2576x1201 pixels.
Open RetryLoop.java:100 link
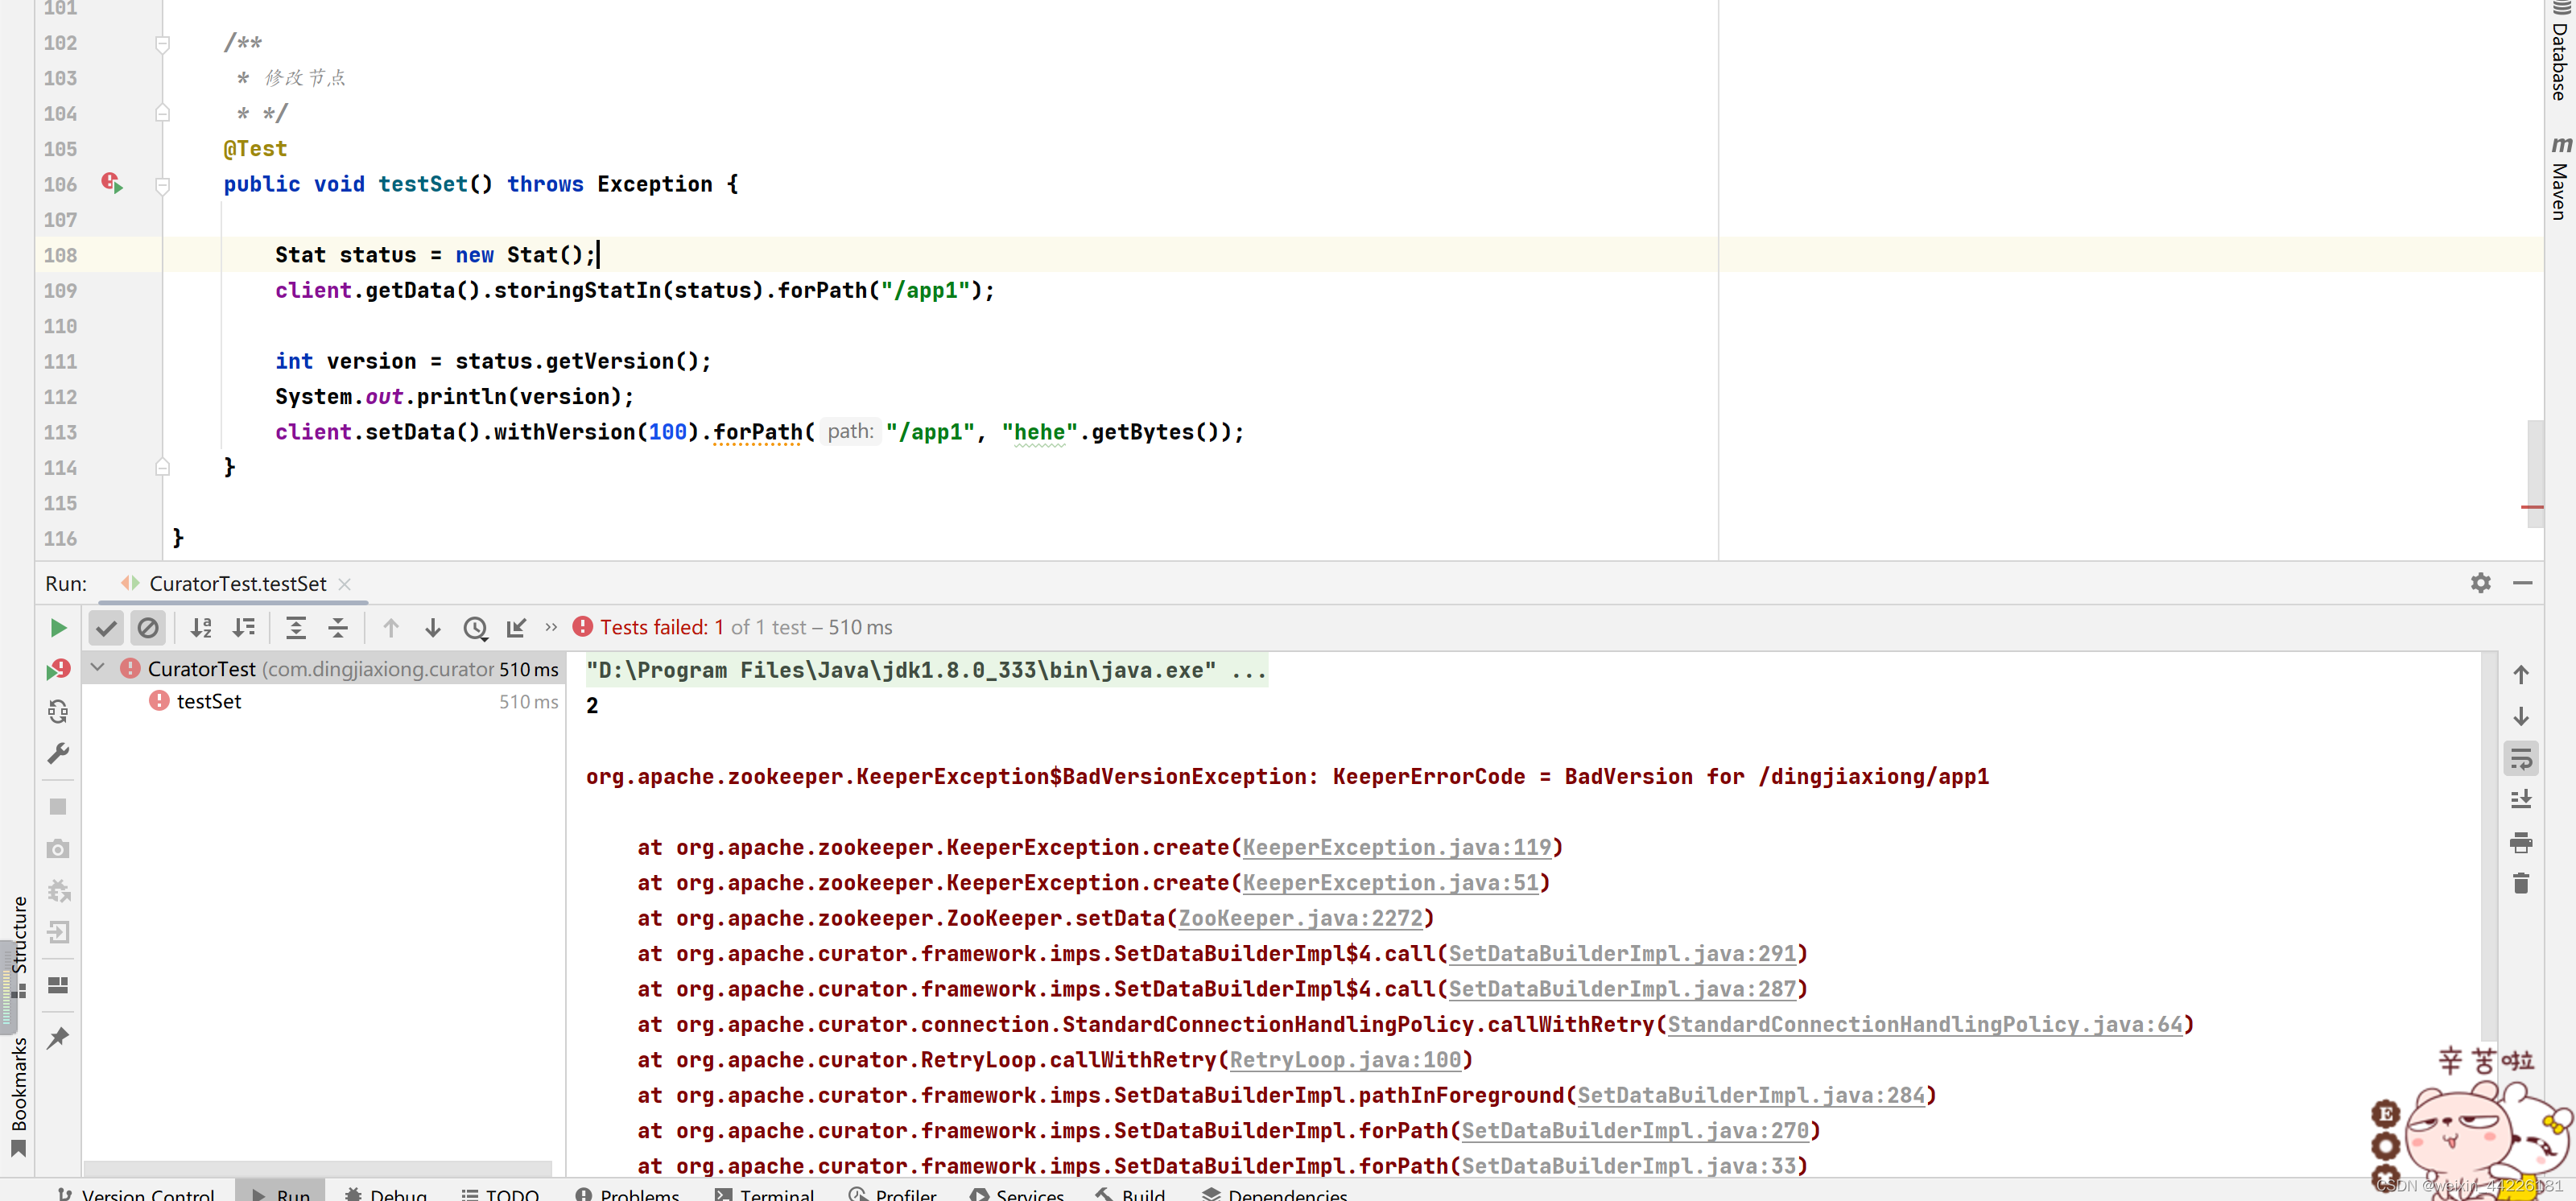[x=1345, y=1060]
